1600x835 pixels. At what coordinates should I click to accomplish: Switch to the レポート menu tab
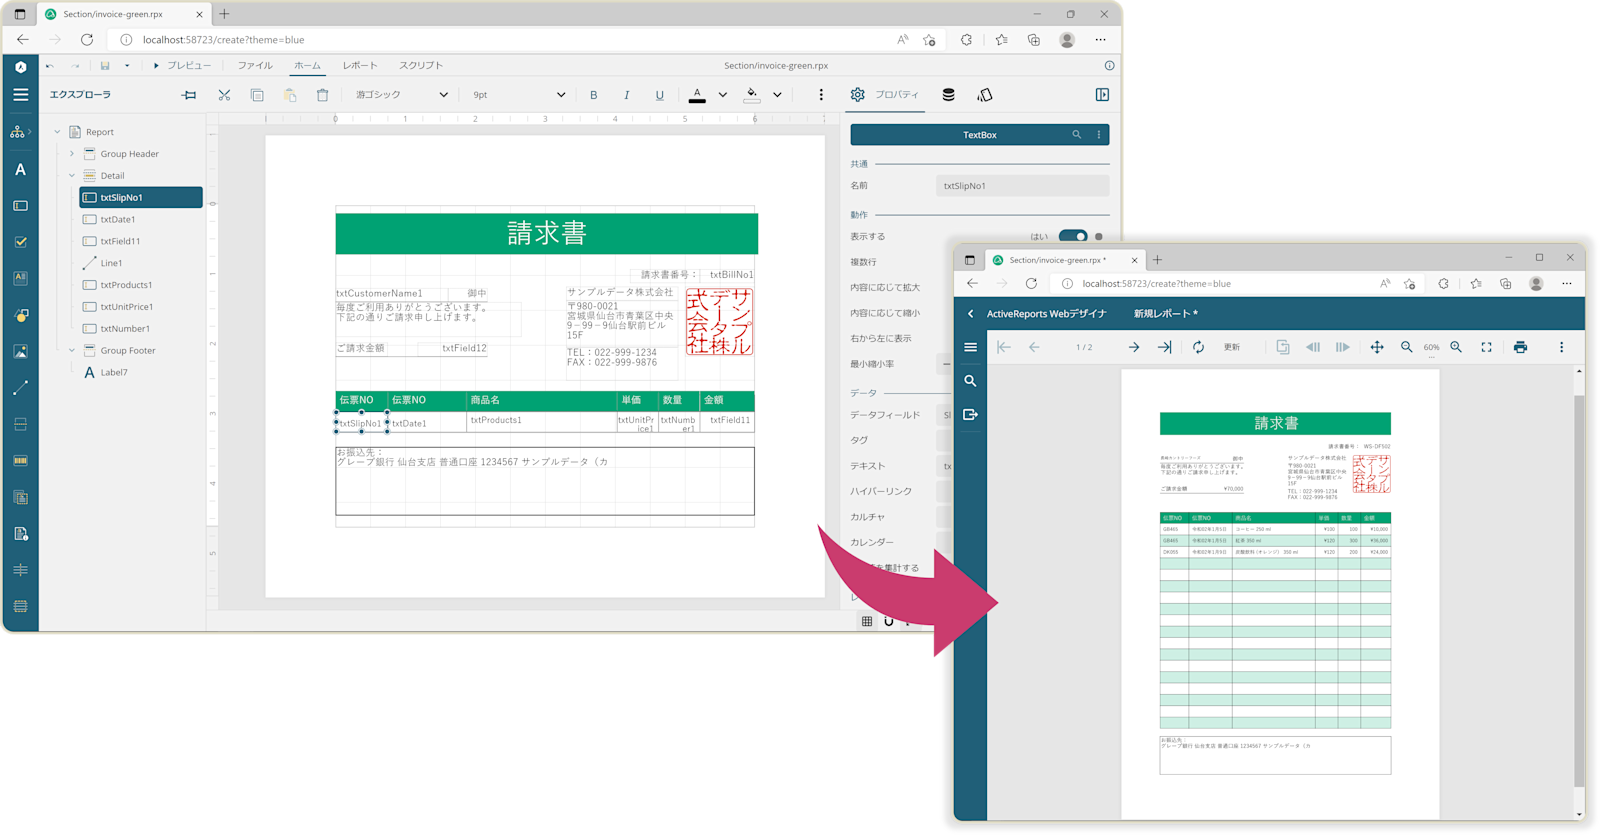(x=360, y=65)
